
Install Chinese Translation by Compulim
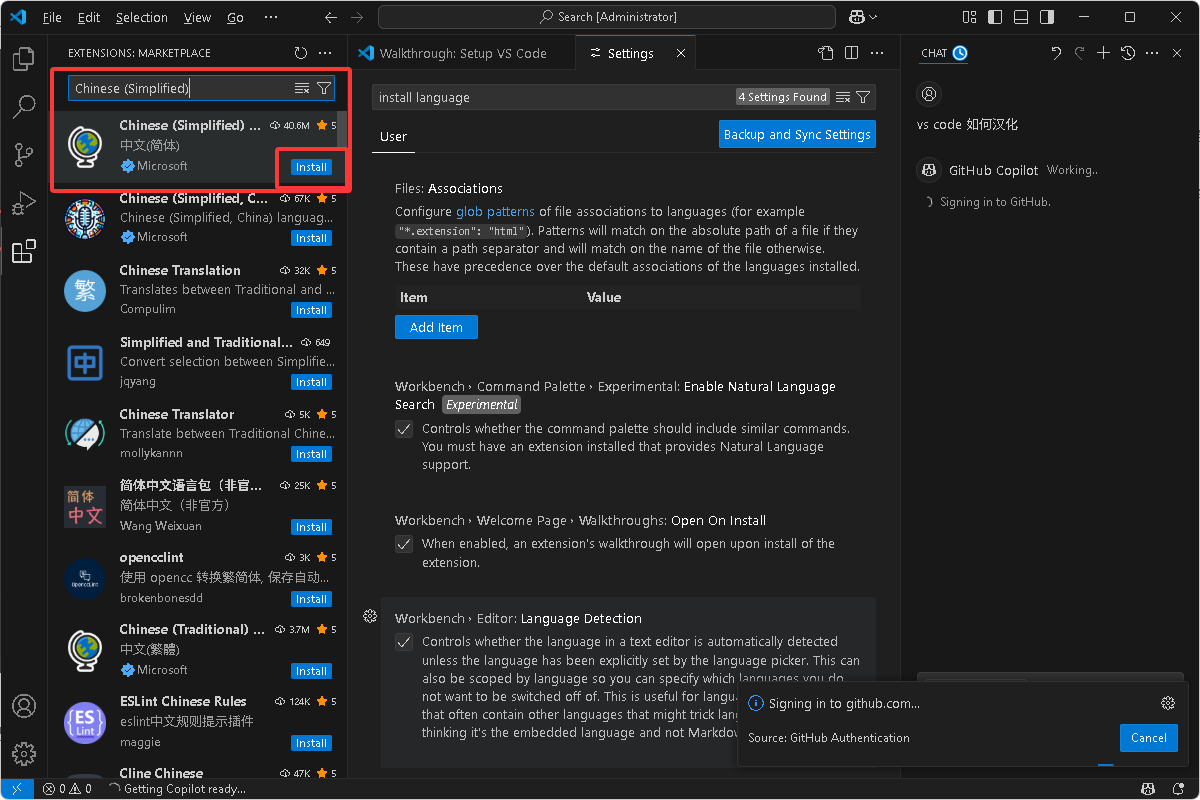click(311, 310)
